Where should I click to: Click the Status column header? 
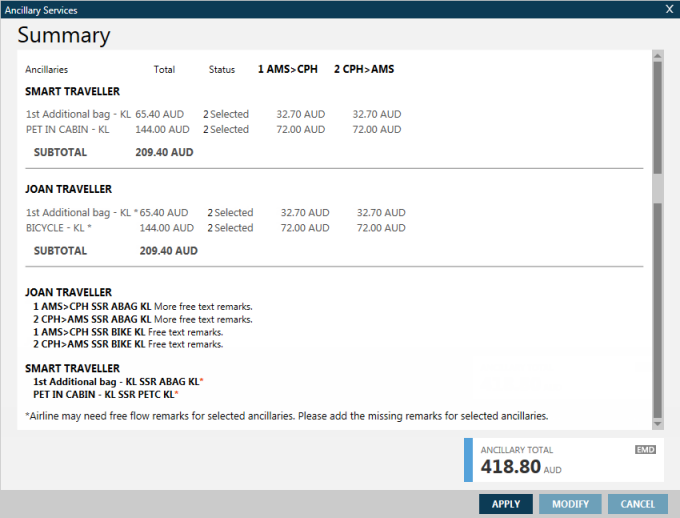coord(222,70)
